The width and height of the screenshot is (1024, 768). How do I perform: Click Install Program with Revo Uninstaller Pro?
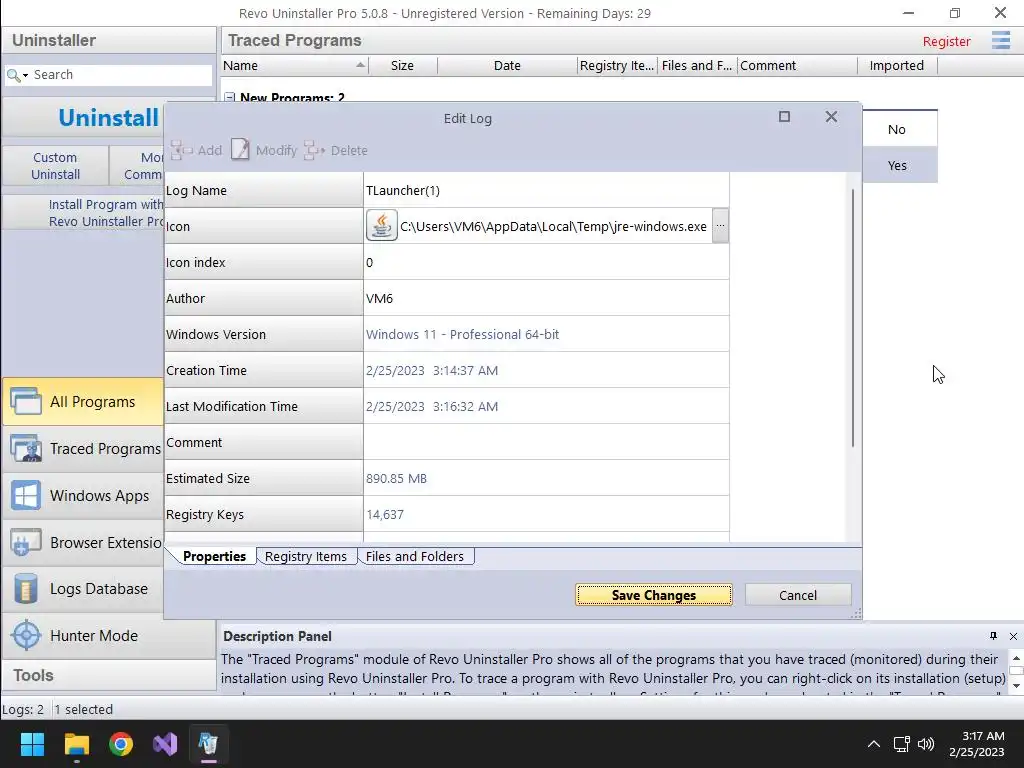(x=84, y=213)
